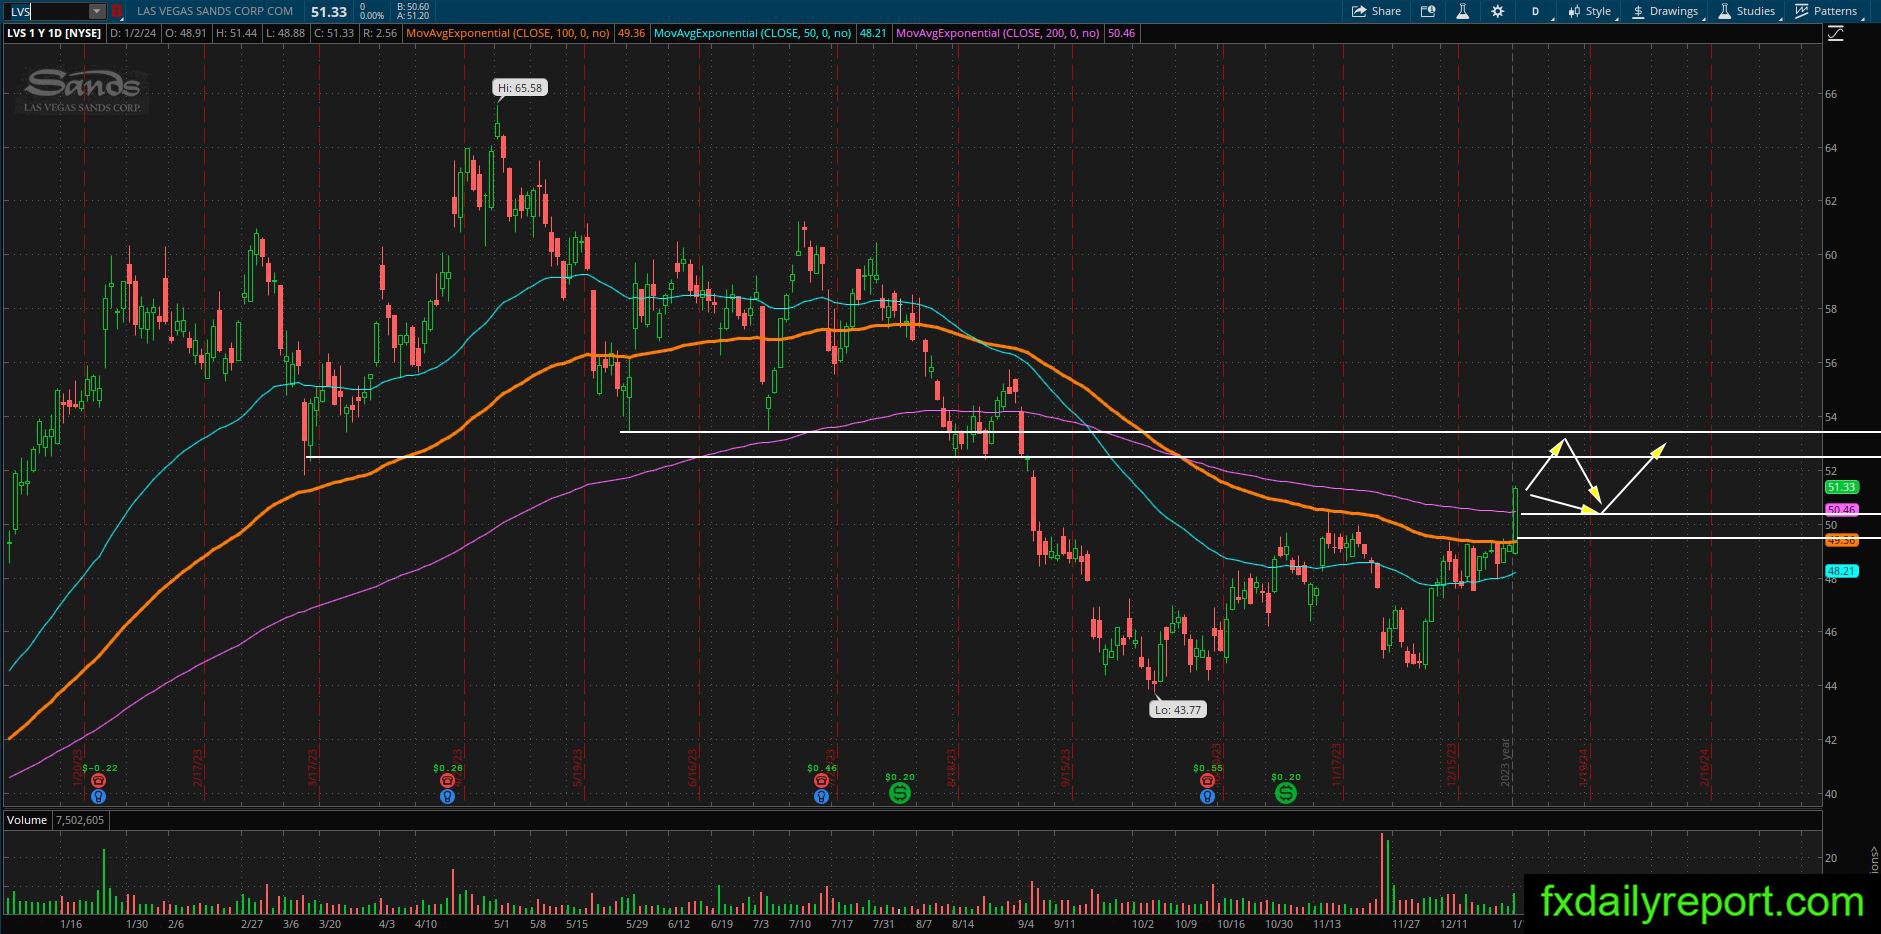
Task: Click the Hi: 65.58 price bubble
Action: (x=520, y=88)
